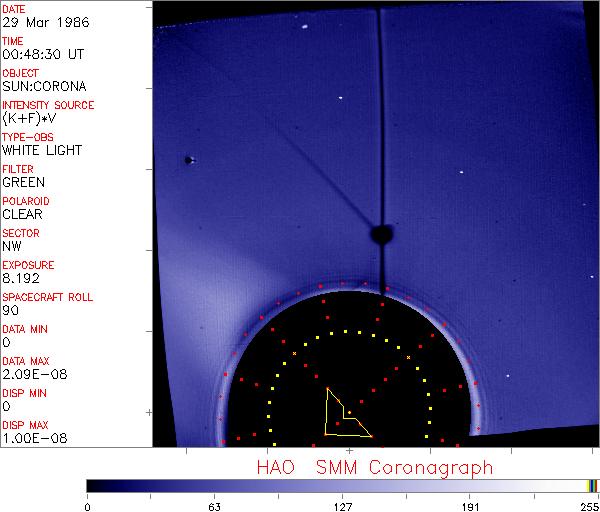Click the exposure value 8.192
This screenshot has width=600, height=512.
(x=22, y=278)
